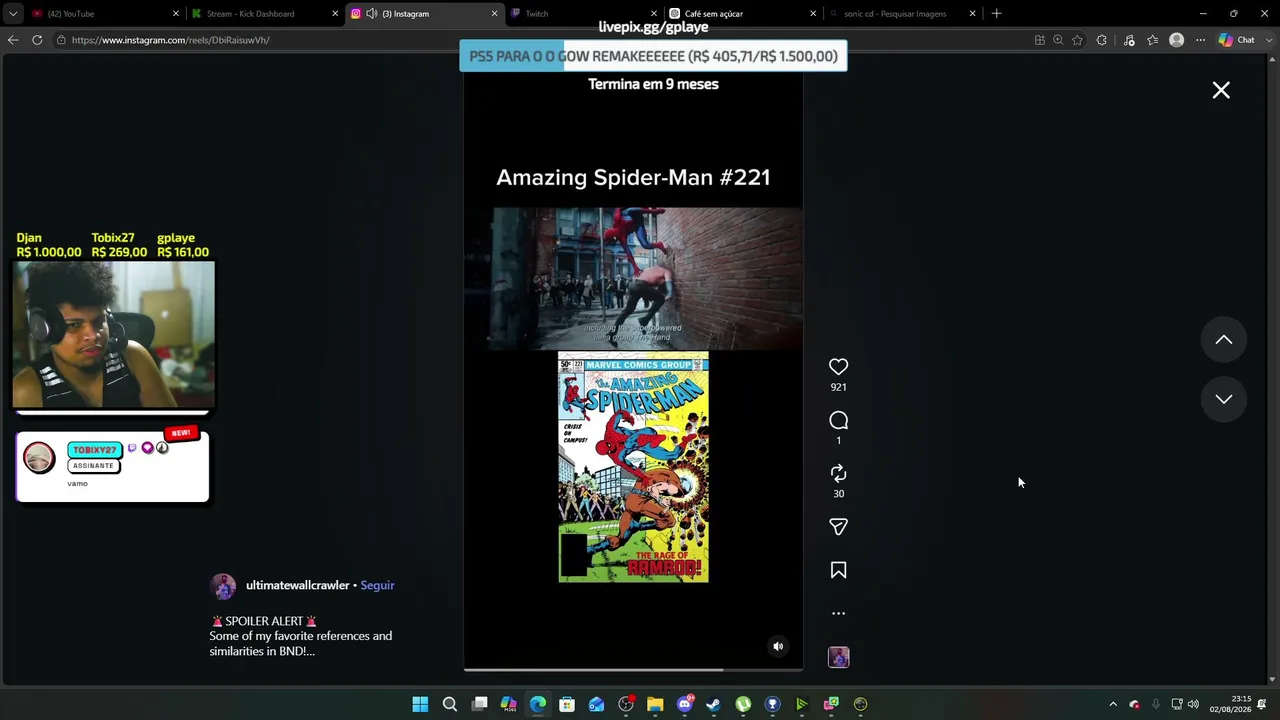Viewport: 1280px width, 720px height.
Task: Show hidden system tray icons
Action: pyautogui.click(x=1113, y=704)
